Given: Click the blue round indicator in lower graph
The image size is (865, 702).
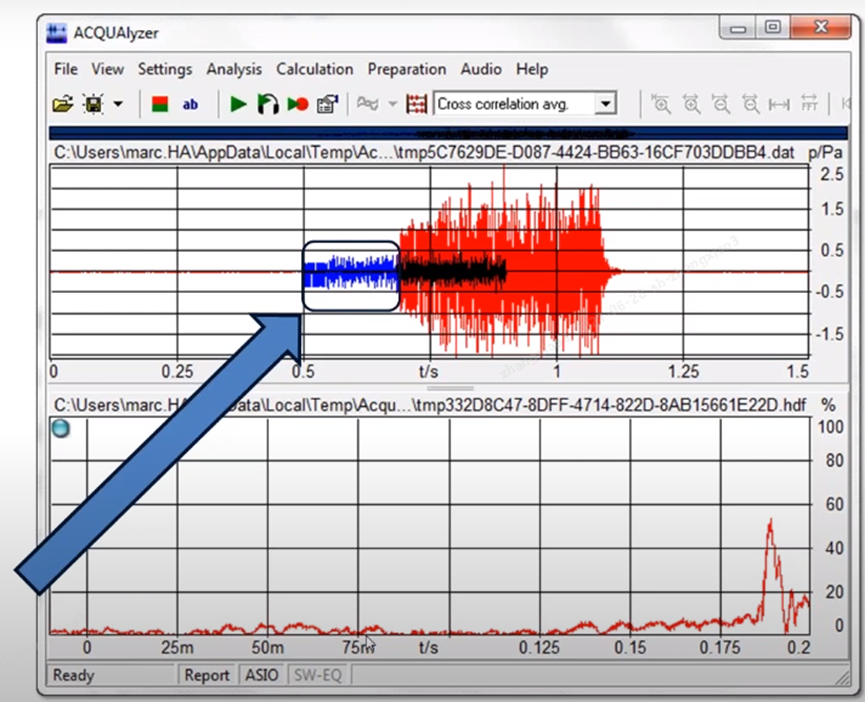Looking at the screenshot, I should [x=61, y=428].
